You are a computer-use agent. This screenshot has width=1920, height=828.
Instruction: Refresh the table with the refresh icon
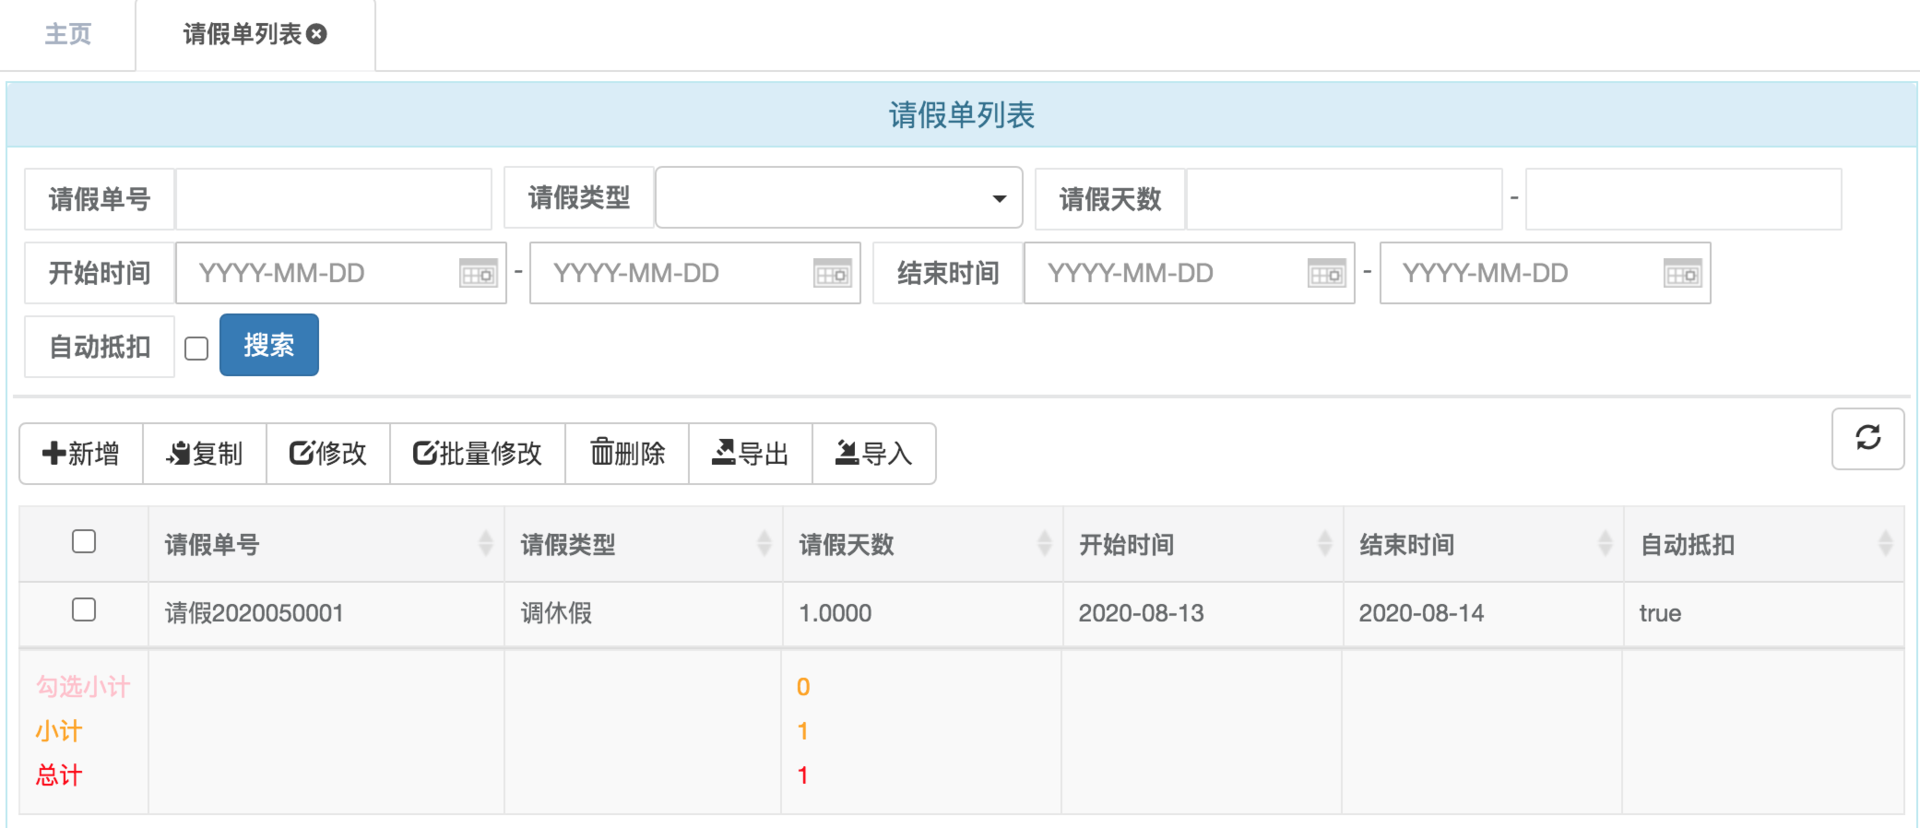(x=1868, y=438)
